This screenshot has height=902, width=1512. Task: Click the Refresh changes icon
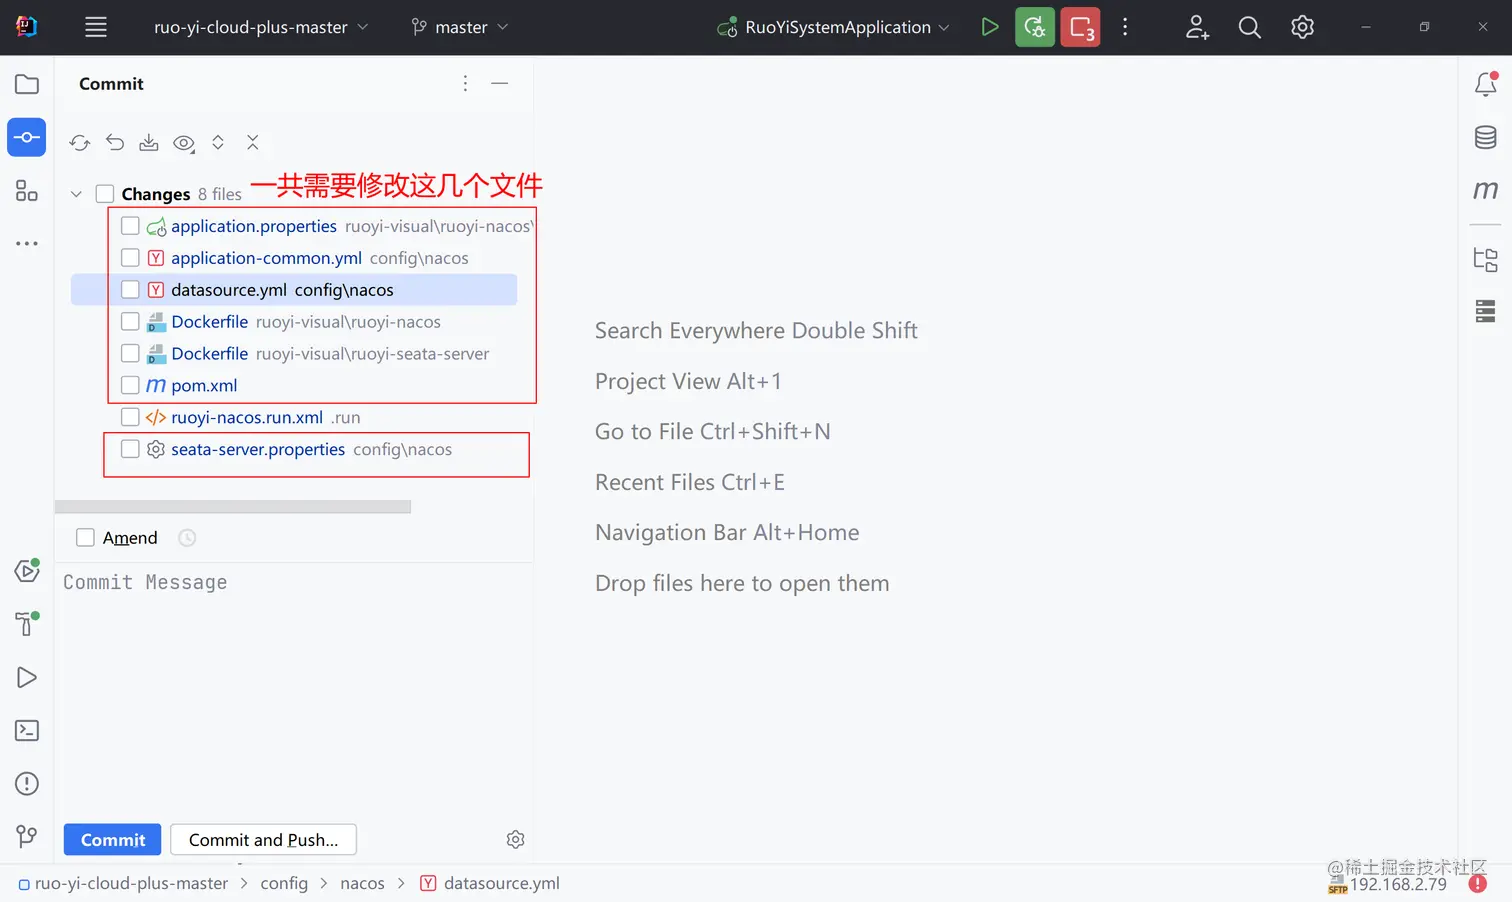(x=80, y=143)
